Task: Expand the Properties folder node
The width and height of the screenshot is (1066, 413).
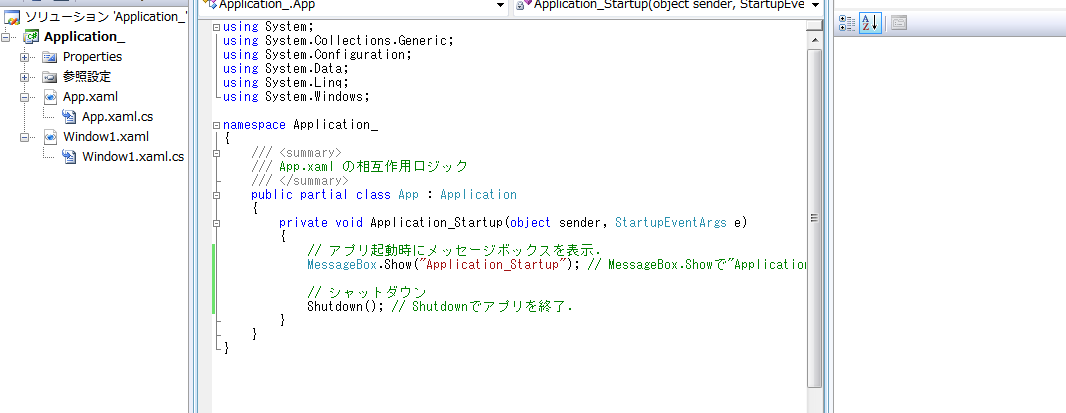Action: [x=24, y=57]
